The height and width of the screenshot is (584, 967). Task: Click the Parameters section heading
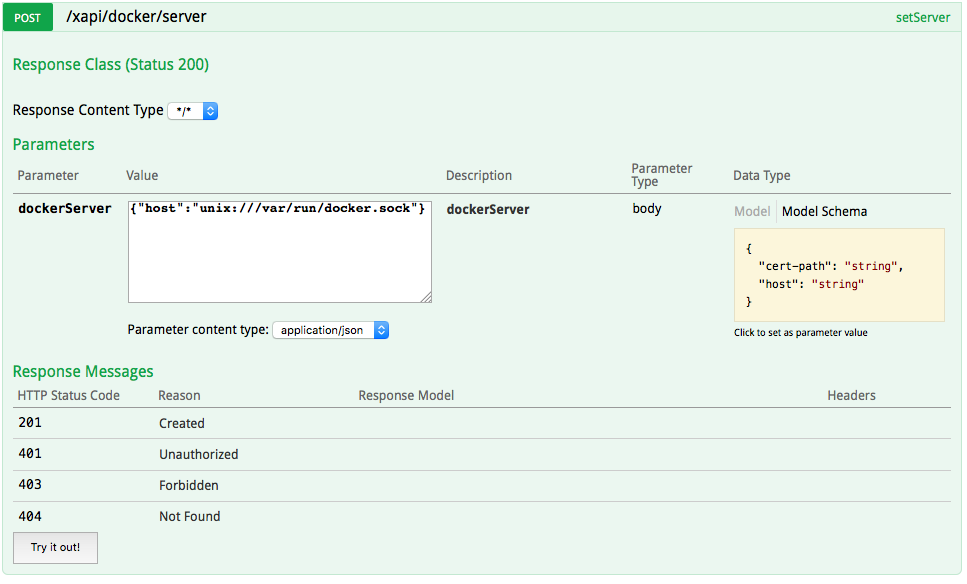[x=53, y=144]
